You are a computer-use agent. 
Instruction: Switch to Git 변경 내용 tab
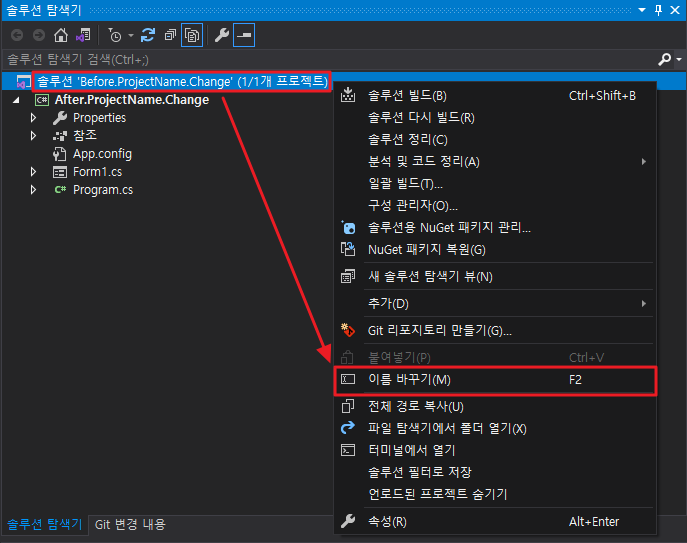[x=130, y=524]
